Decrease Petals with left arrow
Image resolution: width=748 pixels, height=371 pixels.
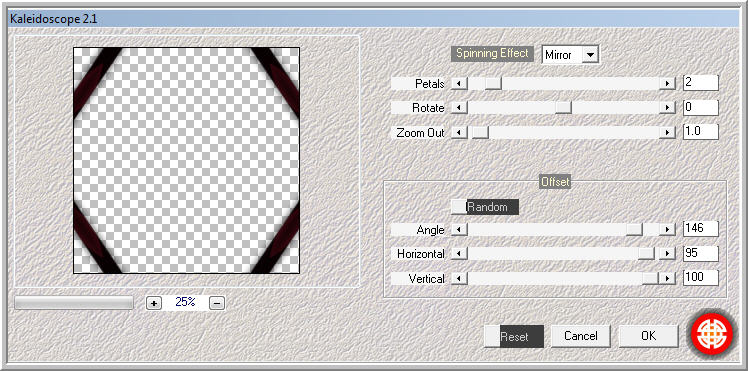pyautogui.click(x=459, y=83)
